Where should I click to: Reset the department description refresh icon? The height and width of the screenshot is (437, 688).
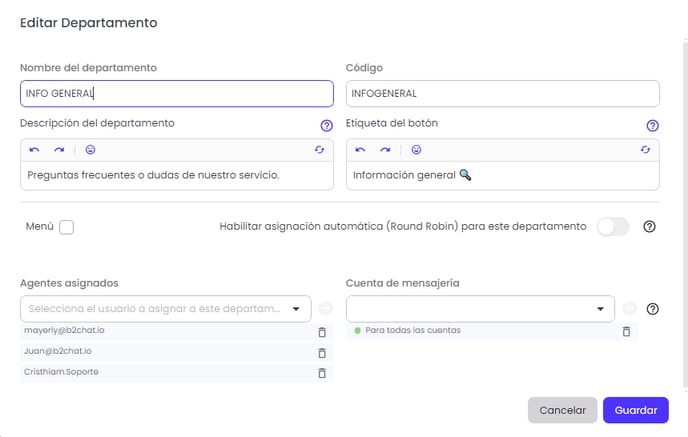click(x=319, y=150)
